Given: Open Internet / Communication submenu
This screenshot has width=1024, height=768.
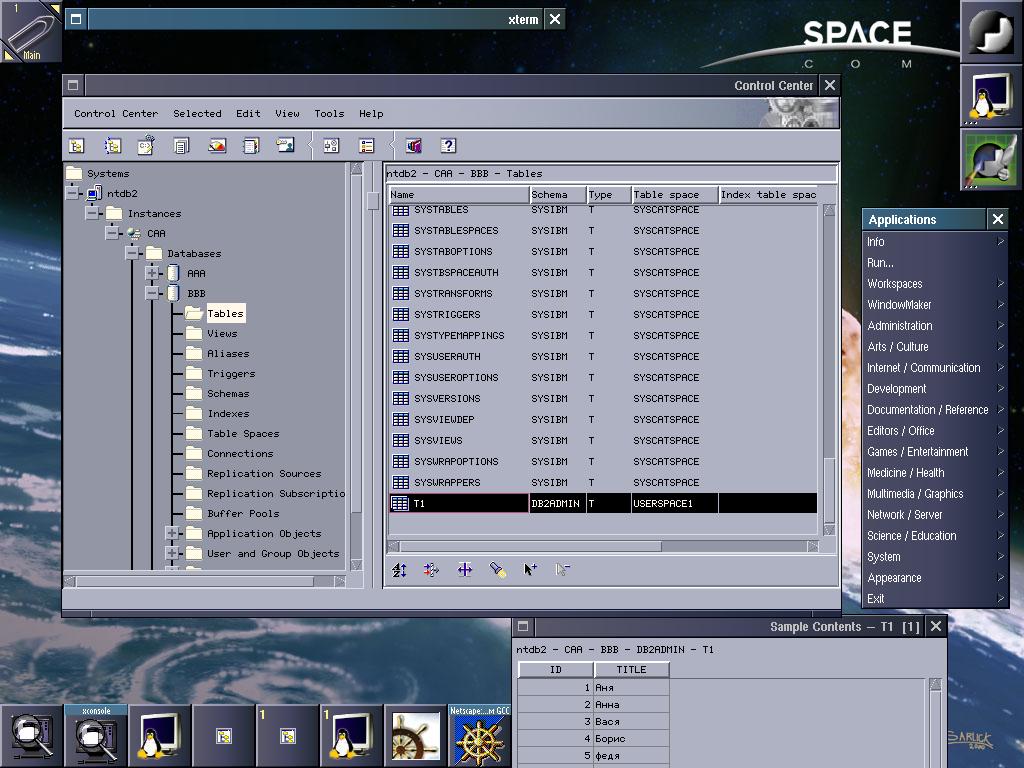Looking at the screenshot, I should click(x=935, y=368).
